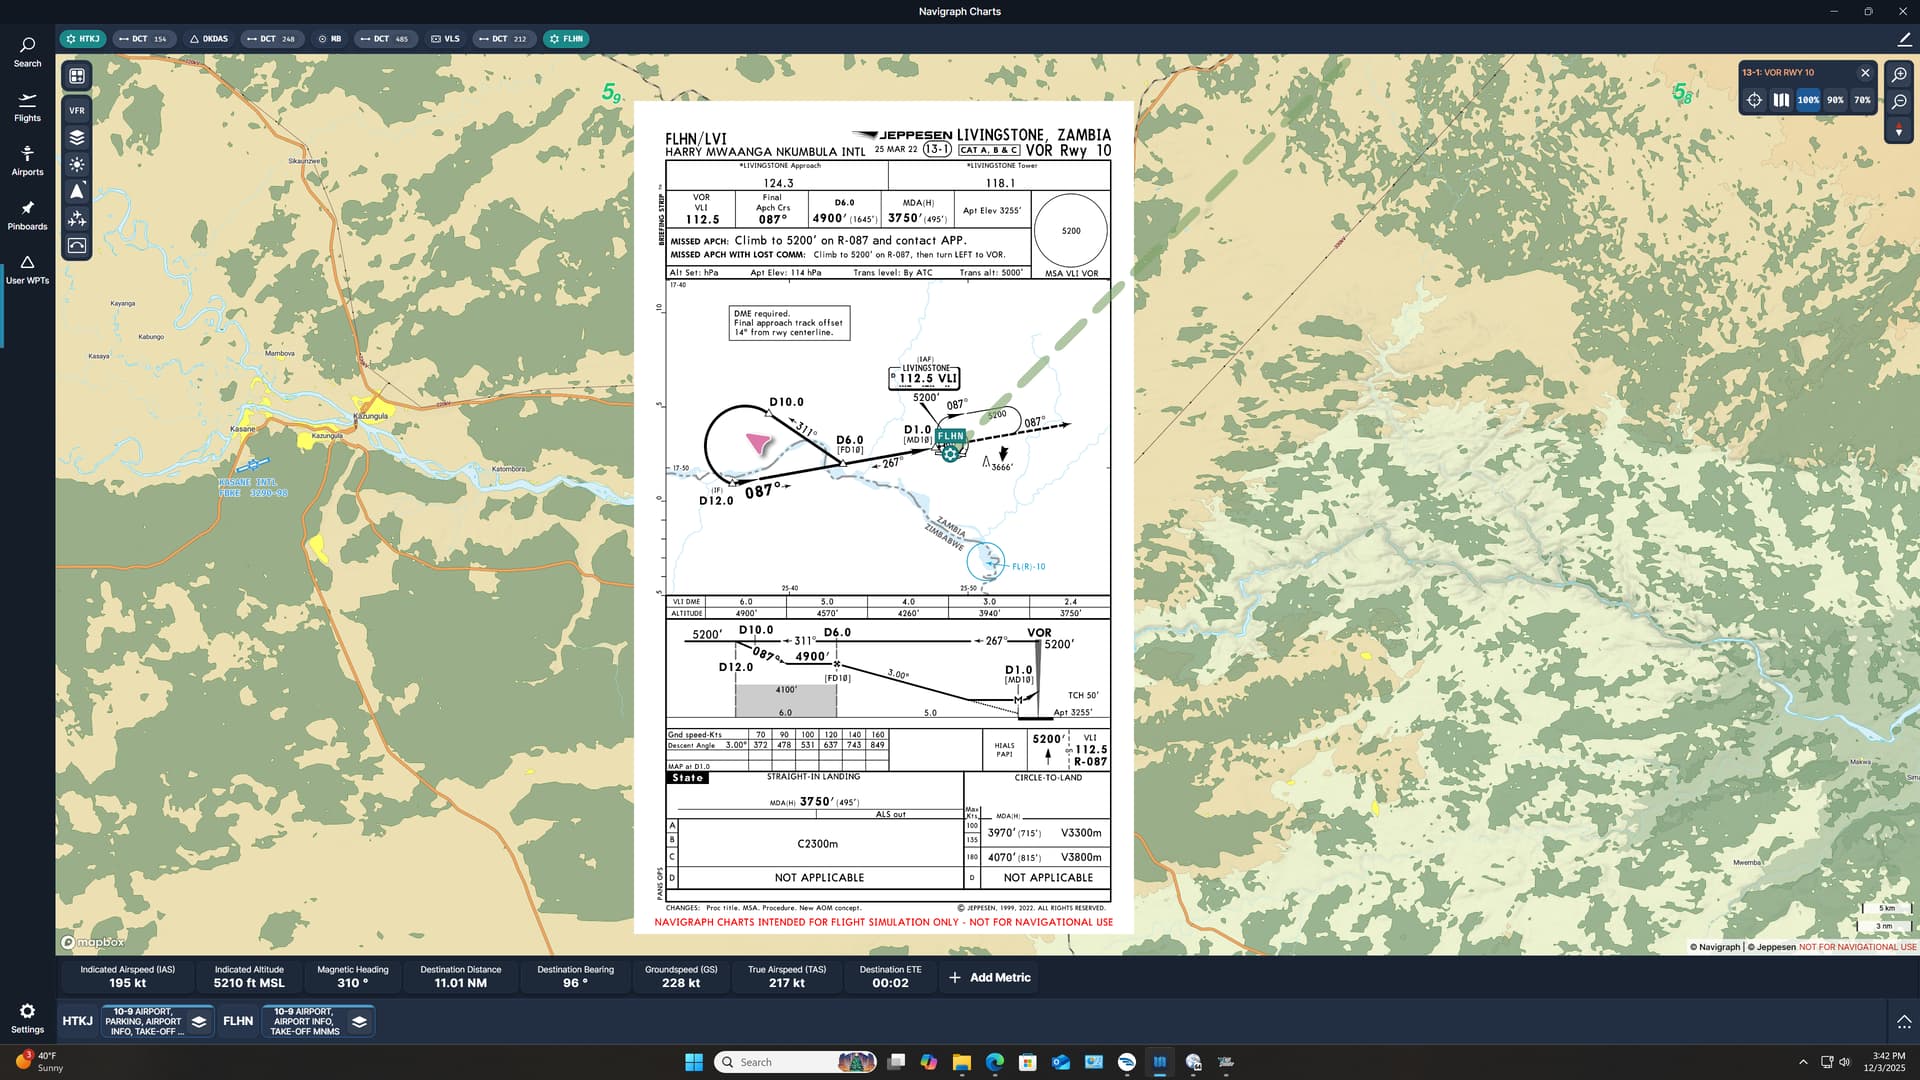The image size is (1920, 1080).
Task: Set chart opacity to 90%
Action: (1835, 100)
